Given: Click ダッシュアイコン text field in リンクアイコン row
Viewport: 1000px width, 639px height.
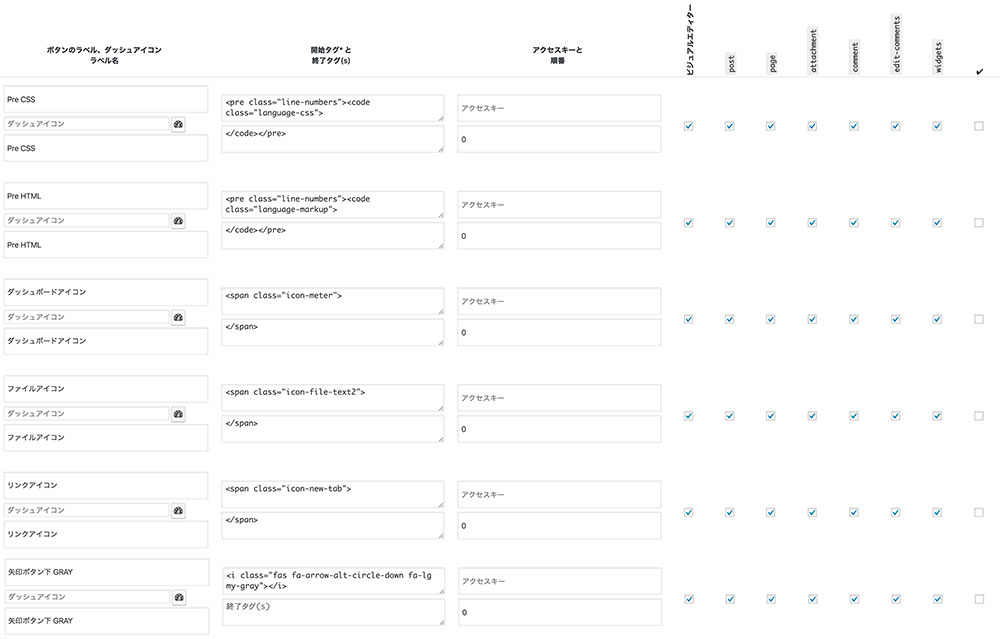Looking at the screenshot, I should (86, 511).
